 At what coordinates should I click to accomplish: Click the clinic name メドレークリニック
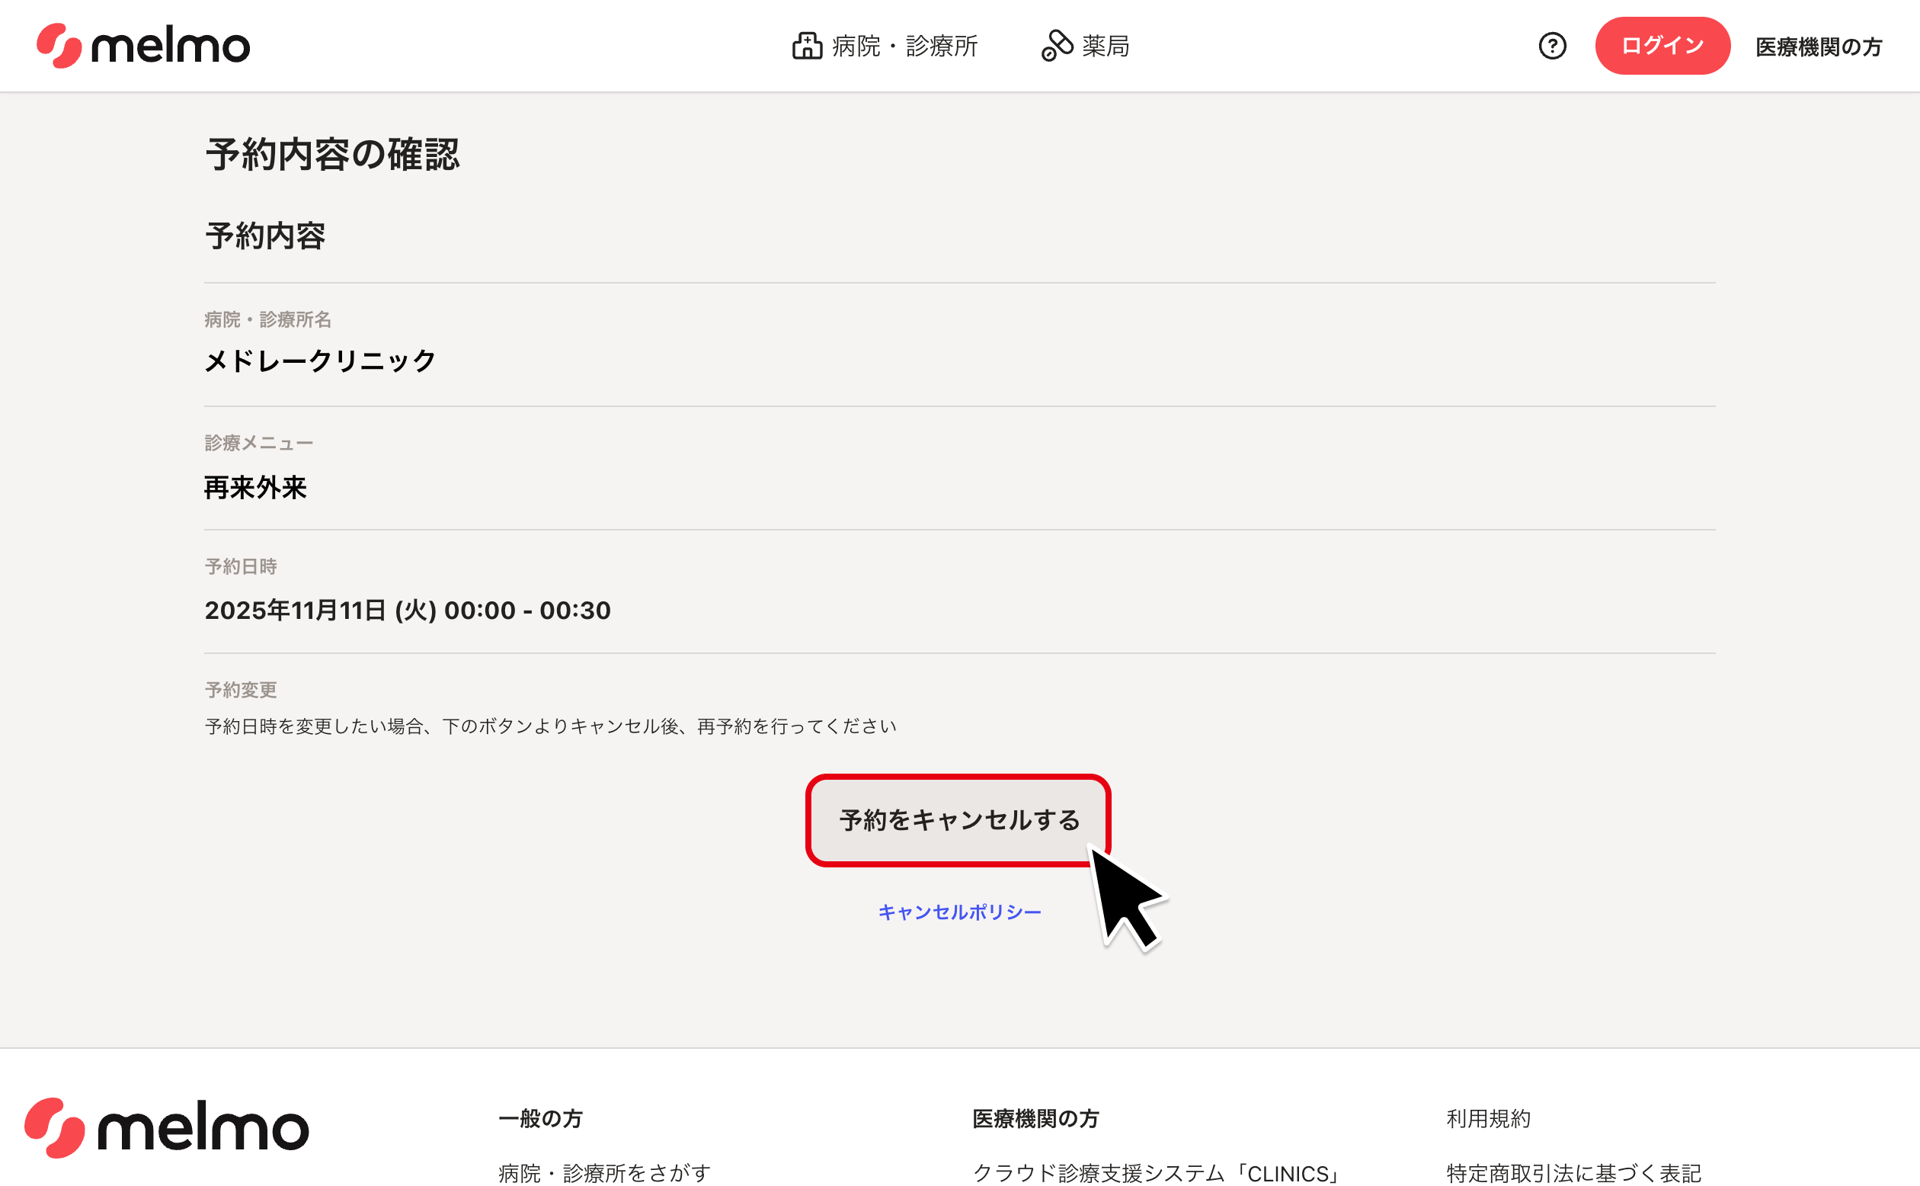pos(320,361)
